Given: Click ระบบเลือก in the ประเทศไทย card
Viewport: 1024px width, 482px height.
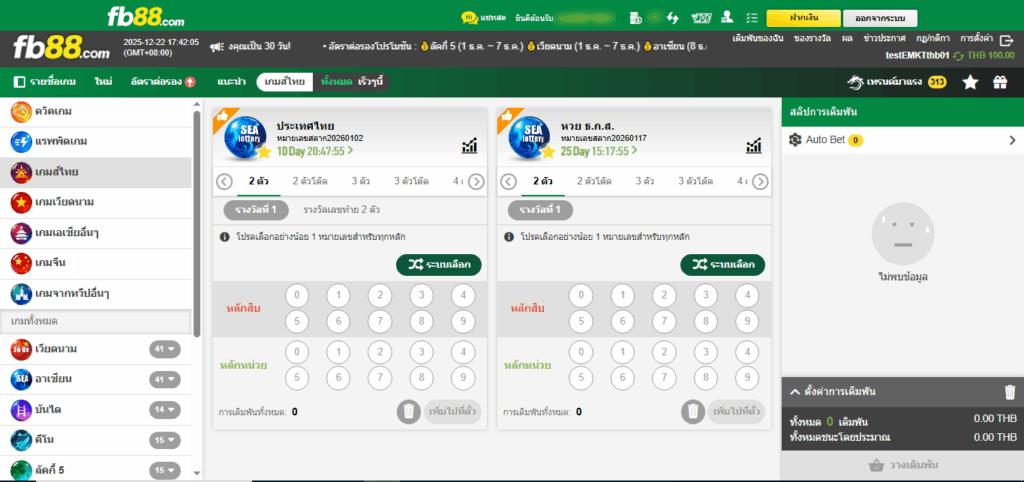Looking at the screenshot, I should pos(438,265).
